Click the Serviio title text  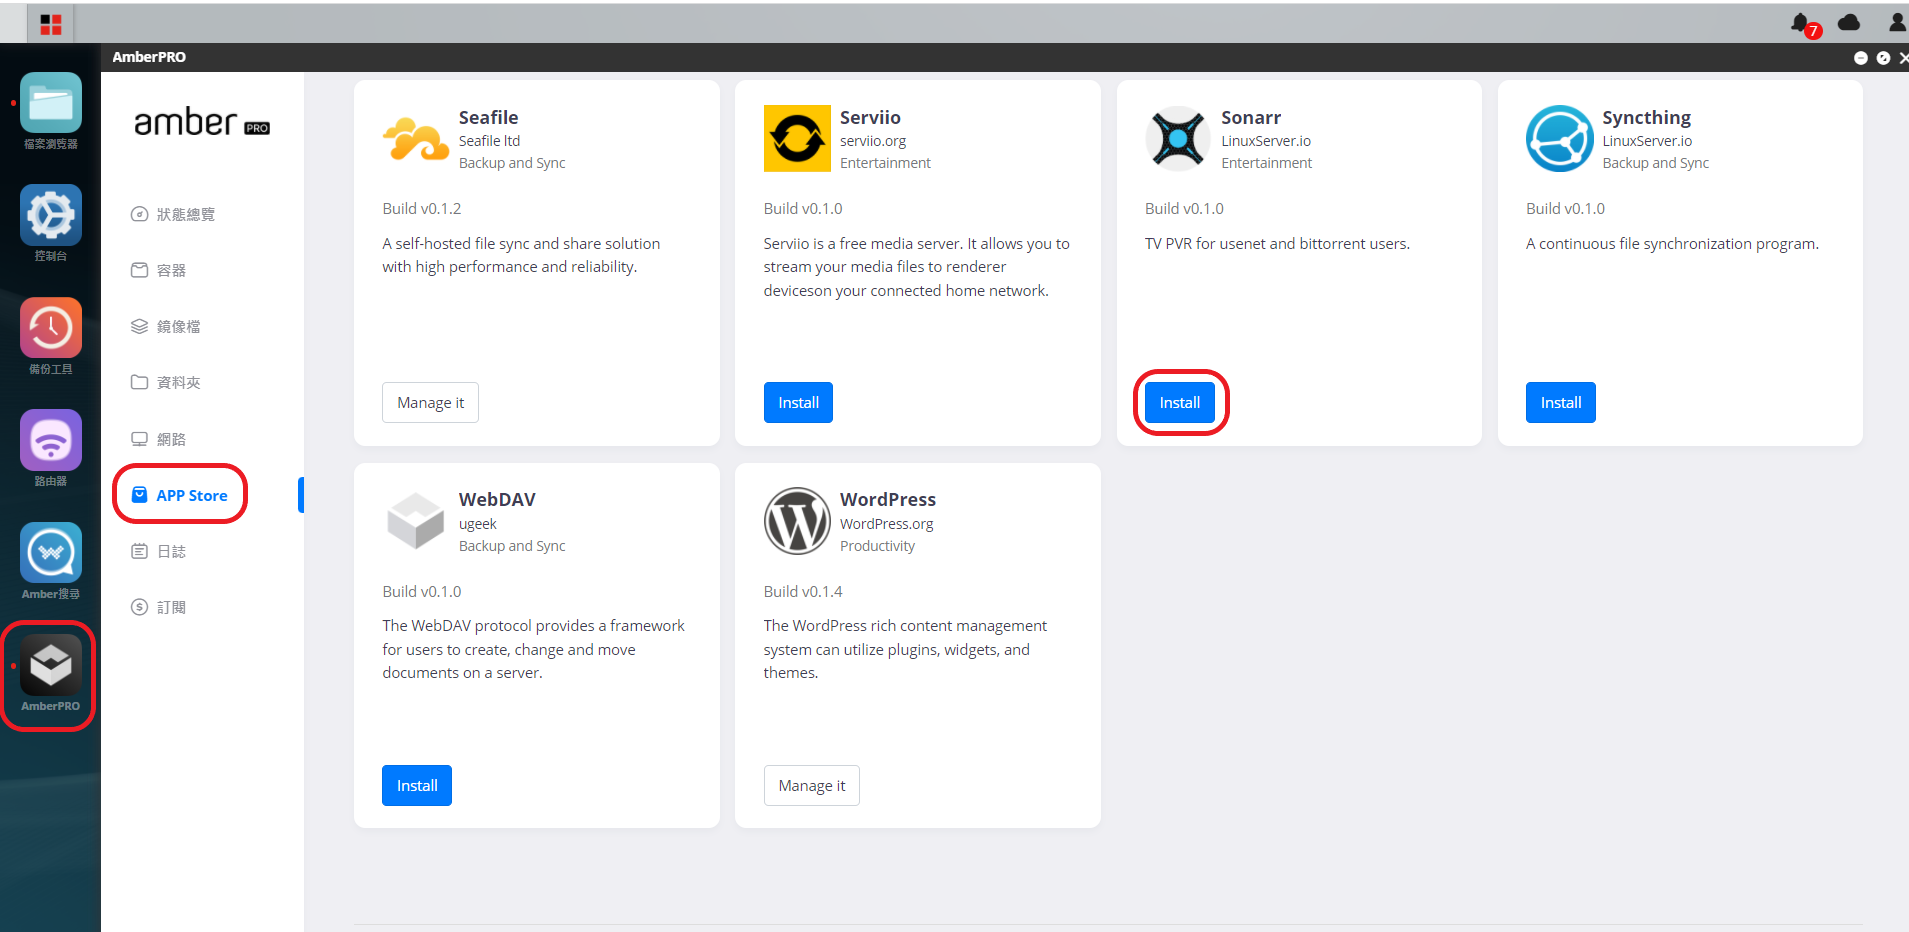point(870,117)
